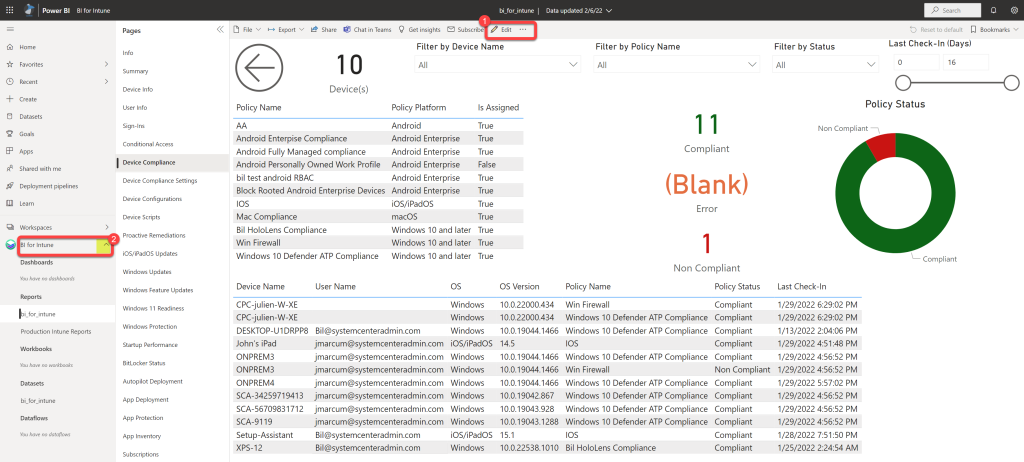
Task: Click Chat in Teams toolbar button
Action: [371, 30]
